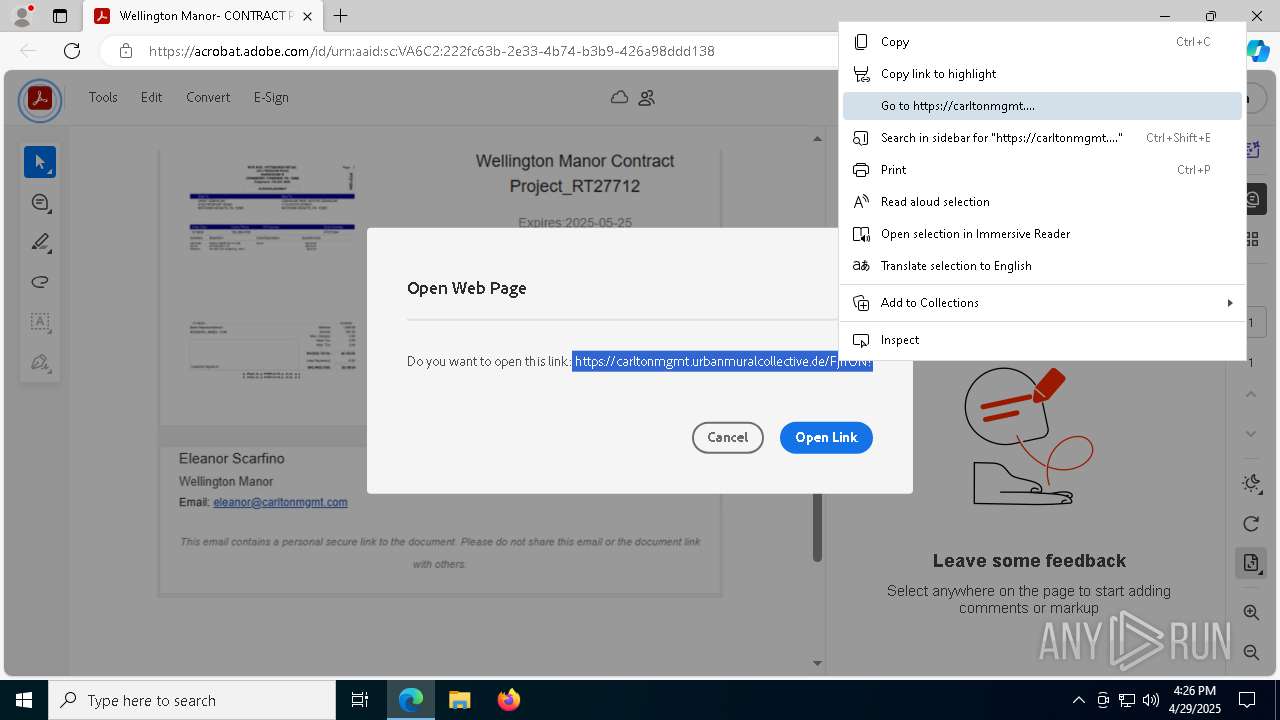Open the Tools menu
Screen dimensions: 1280x720
coord(103,97)
